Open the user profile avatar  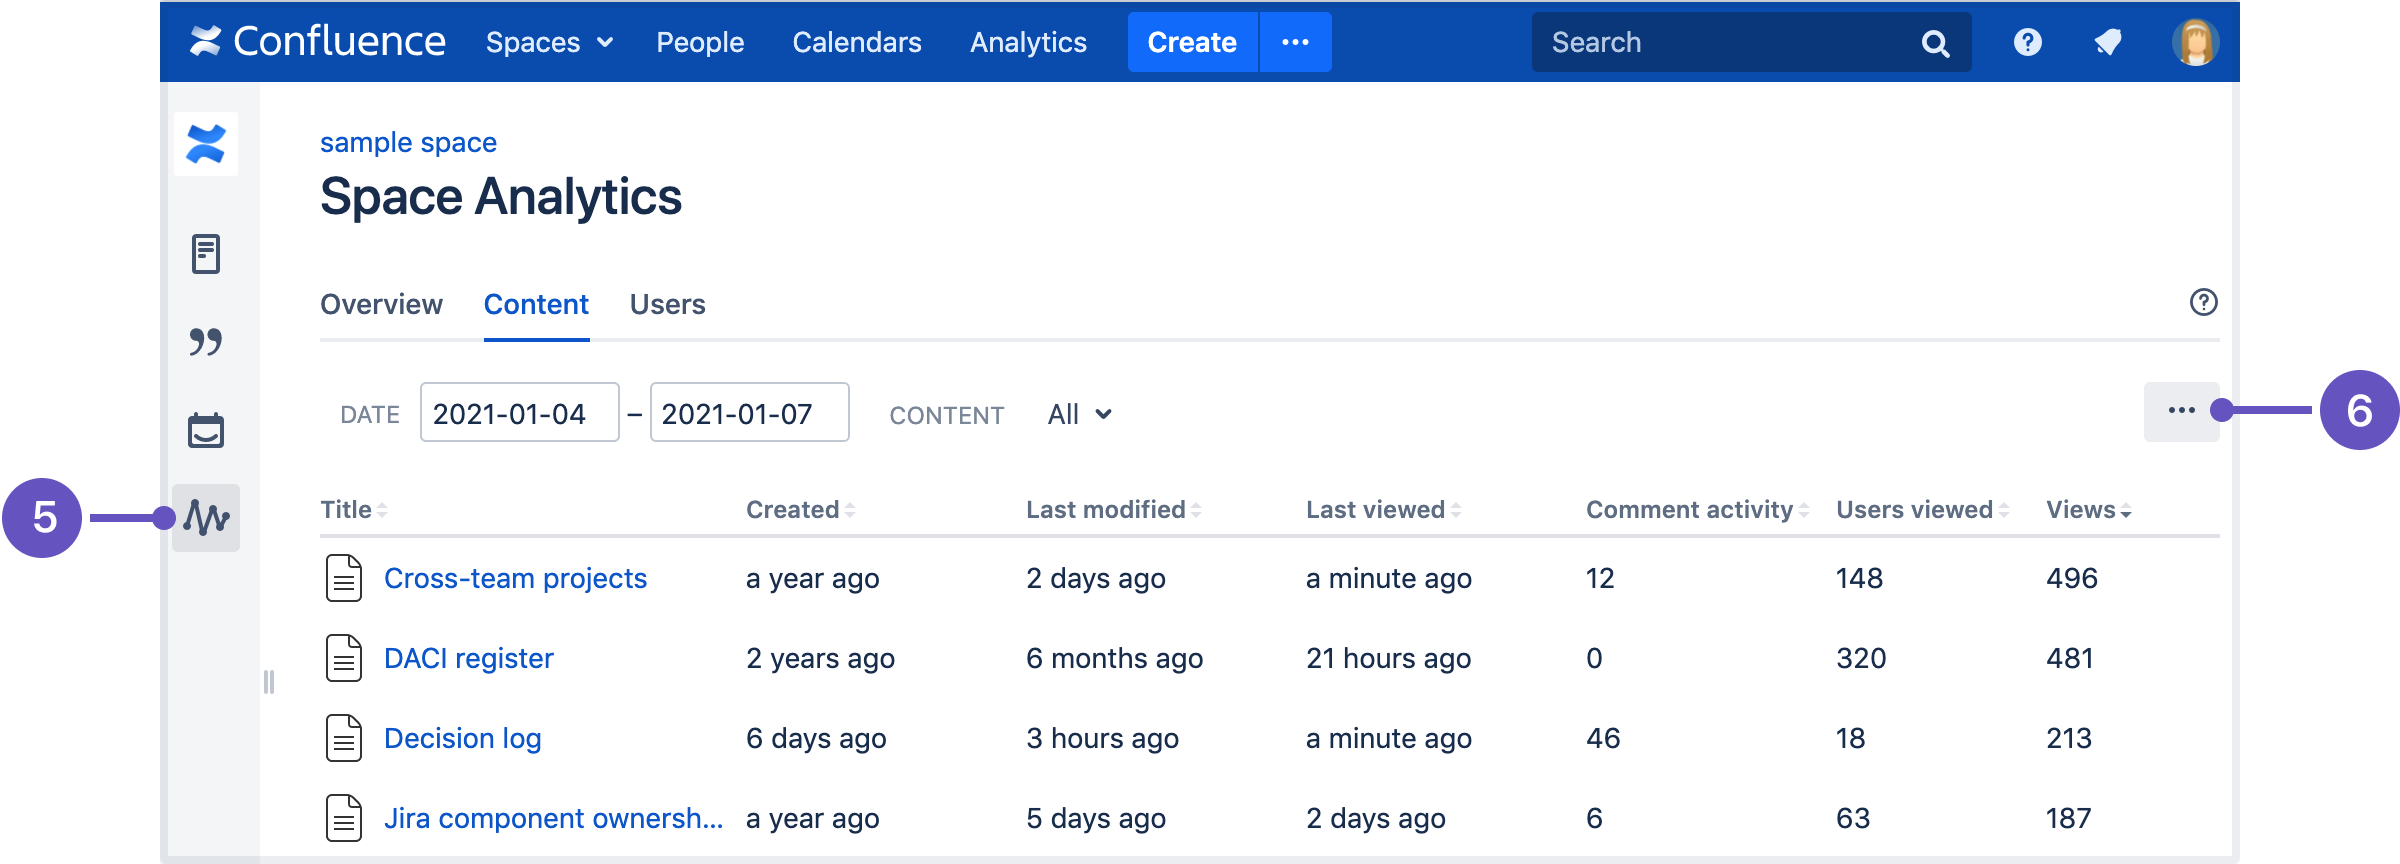[2195, 42]
